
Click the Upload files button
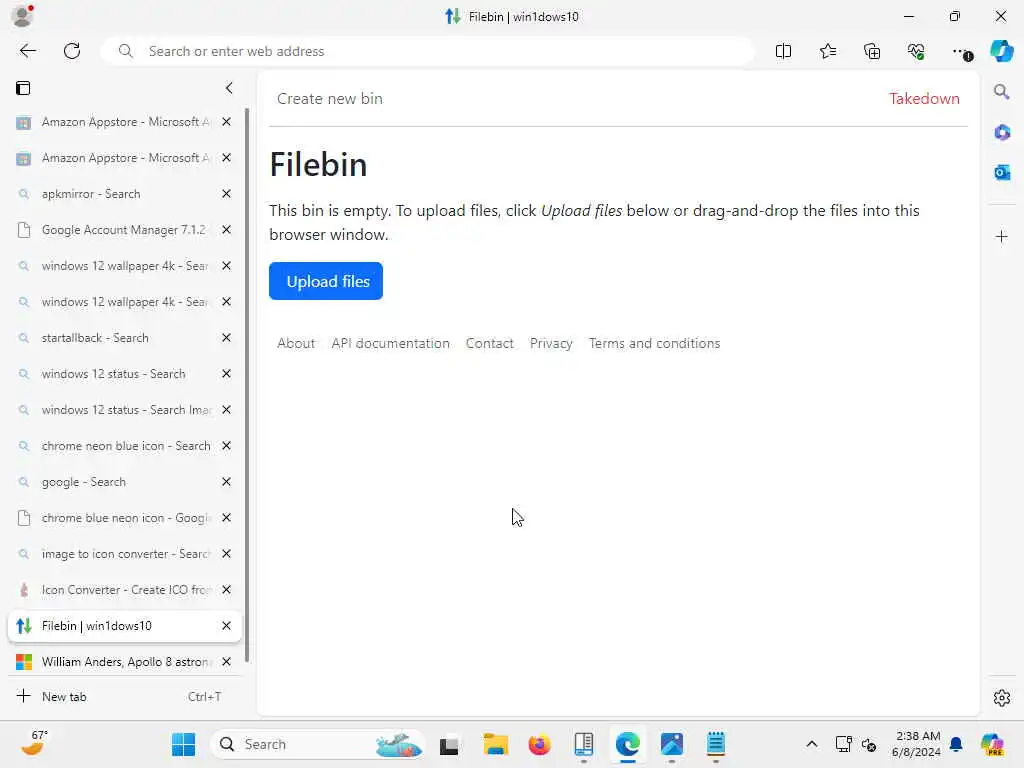(x=326, y=281)
